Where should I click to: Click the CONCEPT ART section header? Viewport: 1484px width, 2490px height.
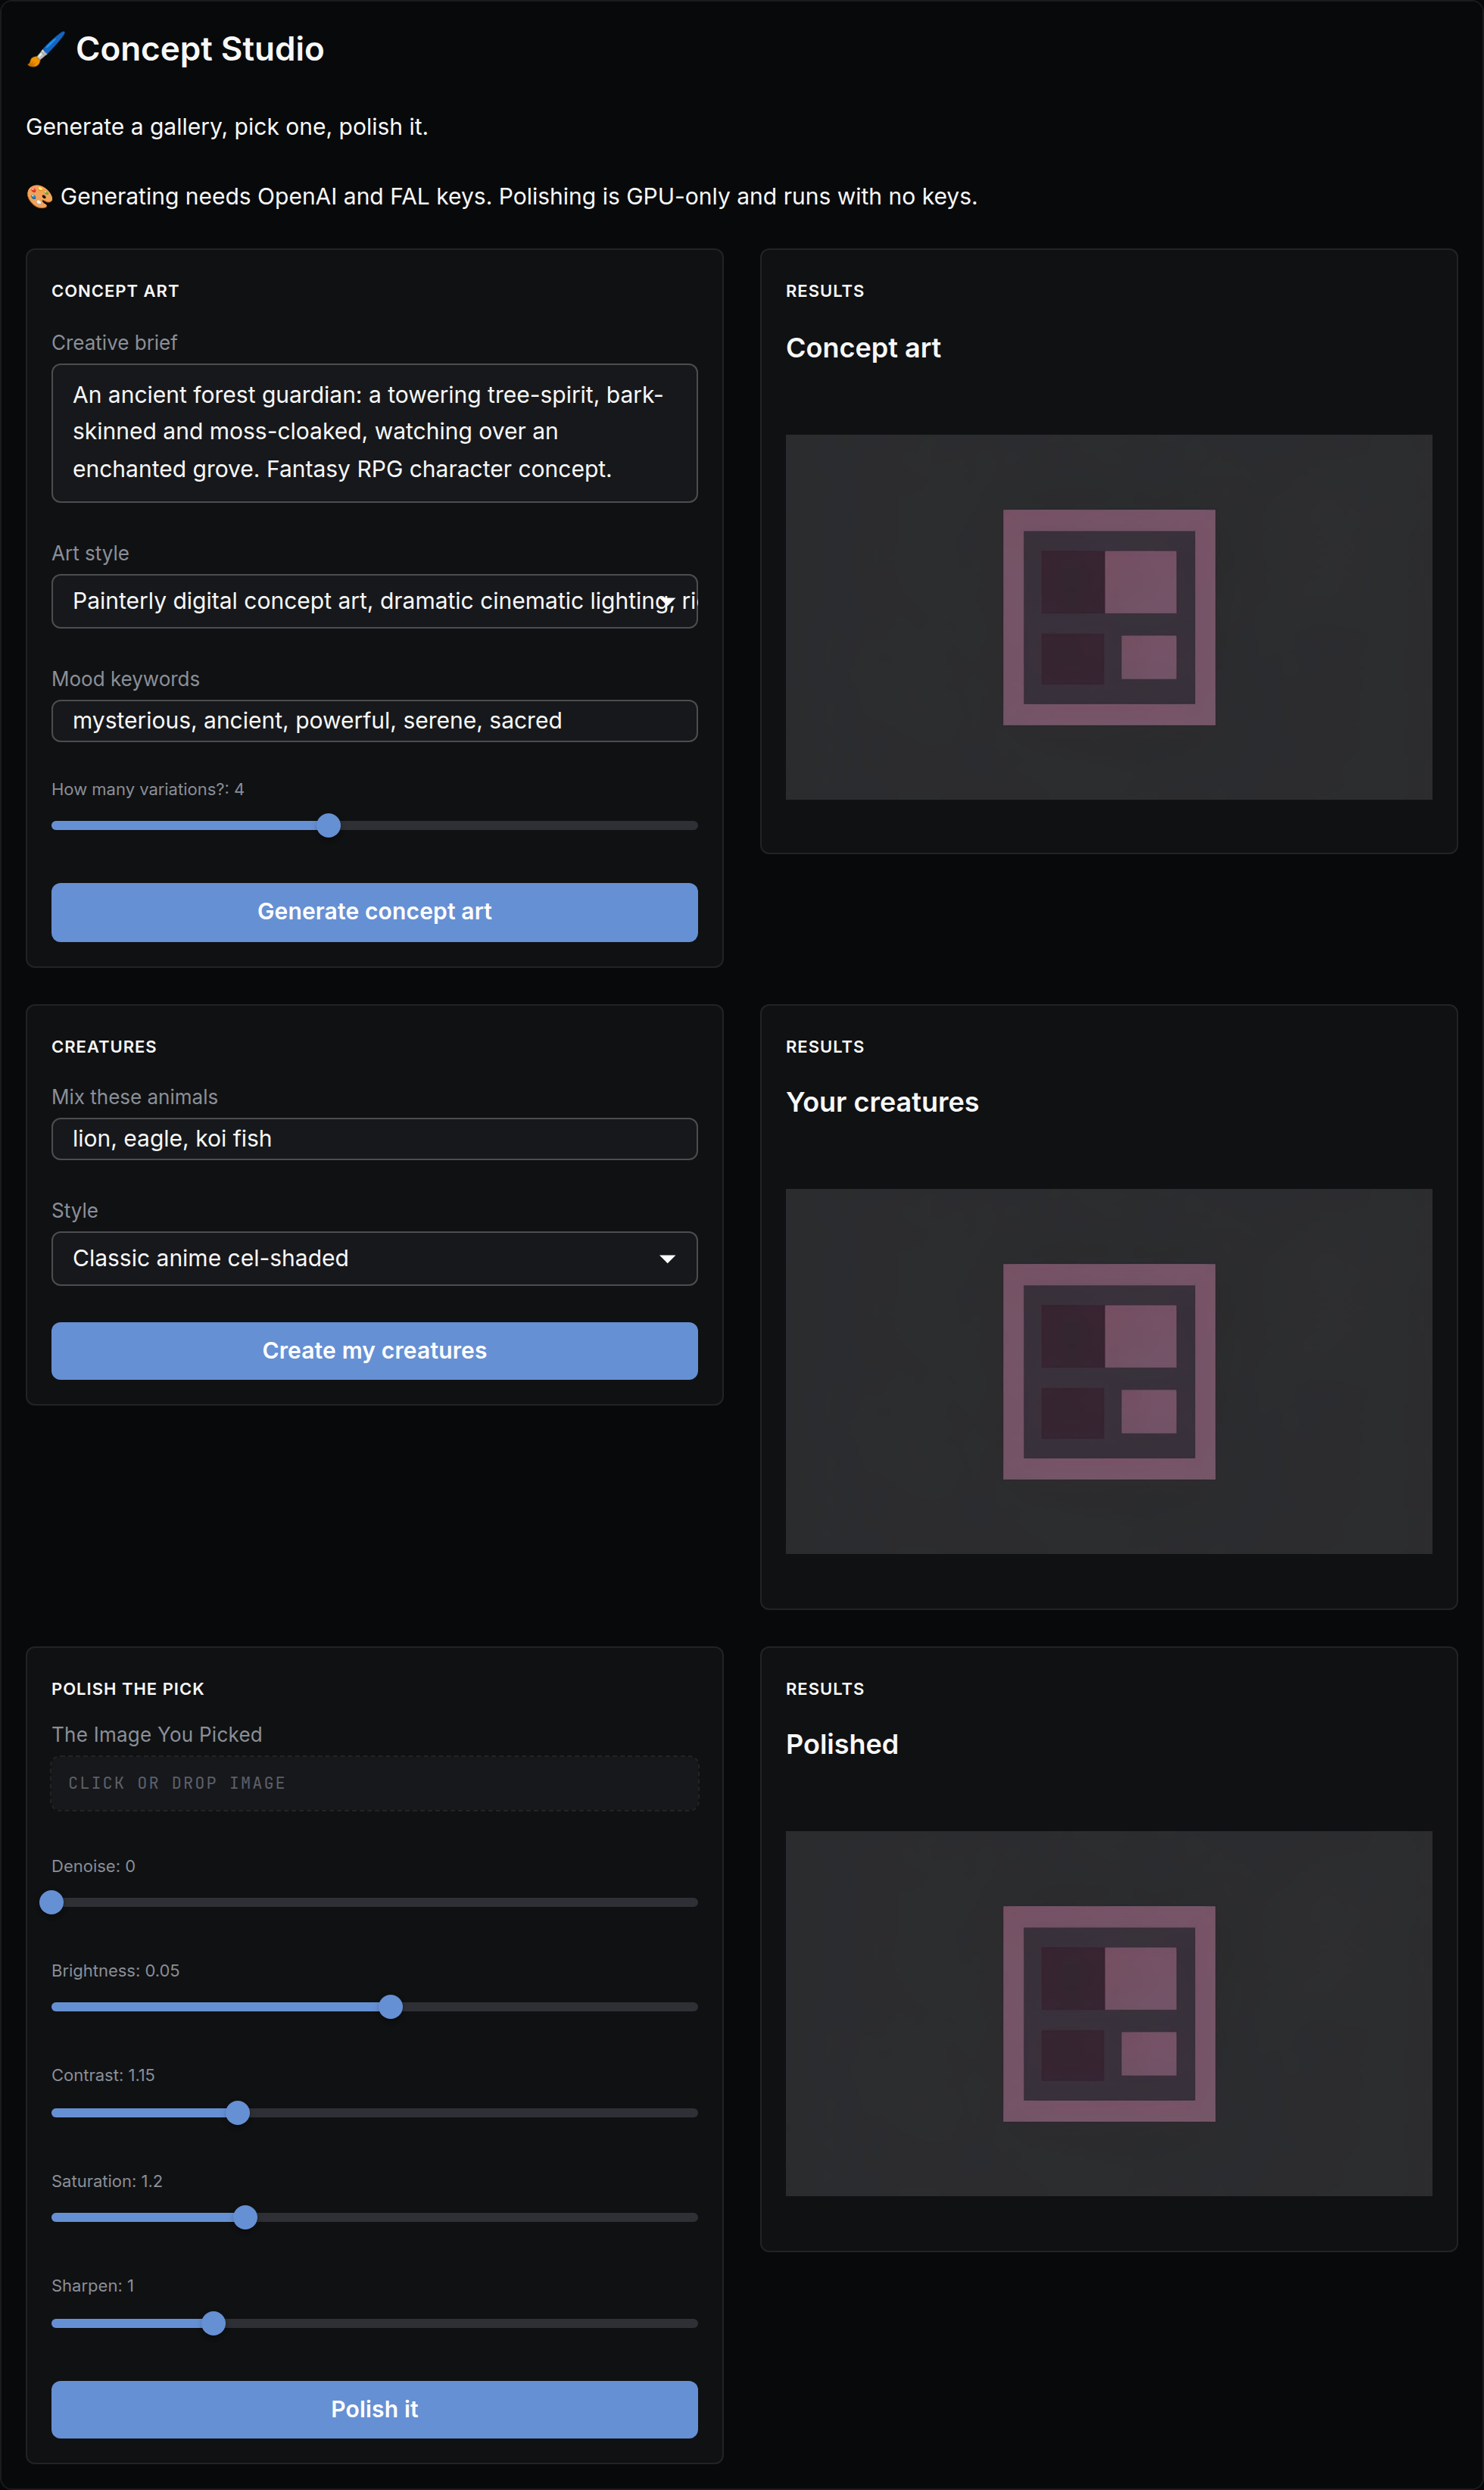tap(115, 291)
